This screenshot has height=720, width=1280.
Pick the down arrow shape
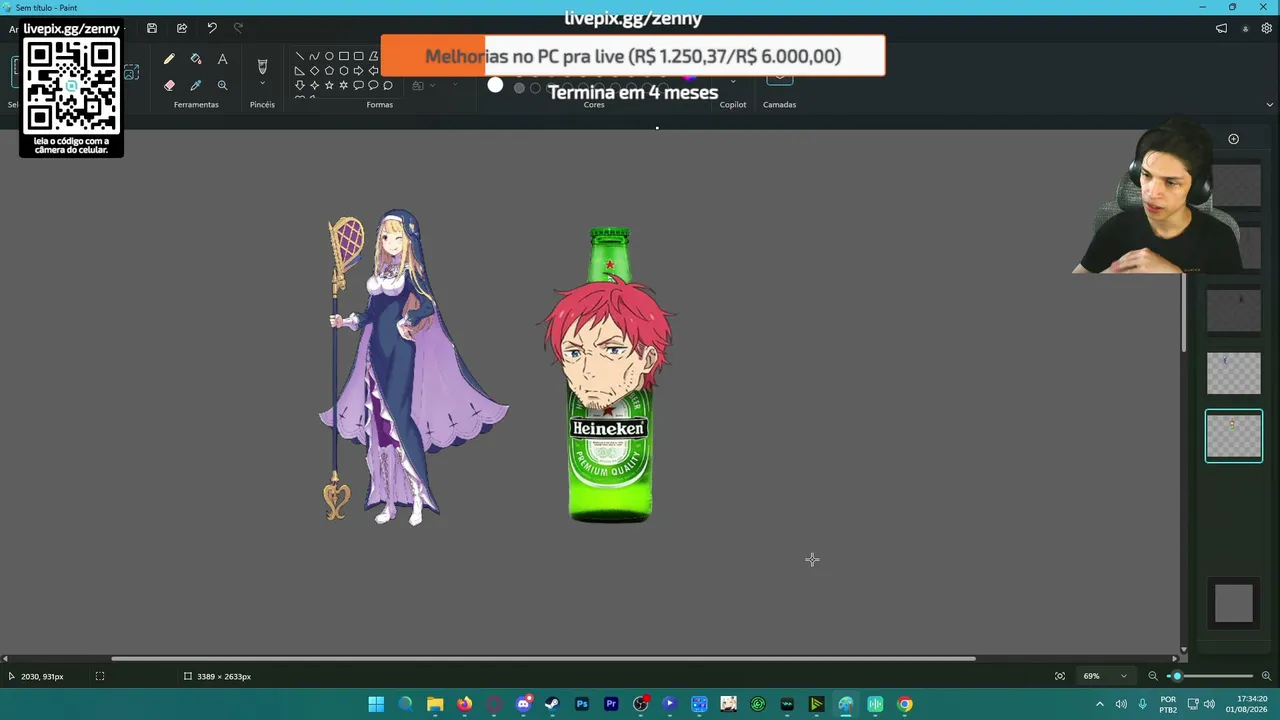[x=300, y=85]
